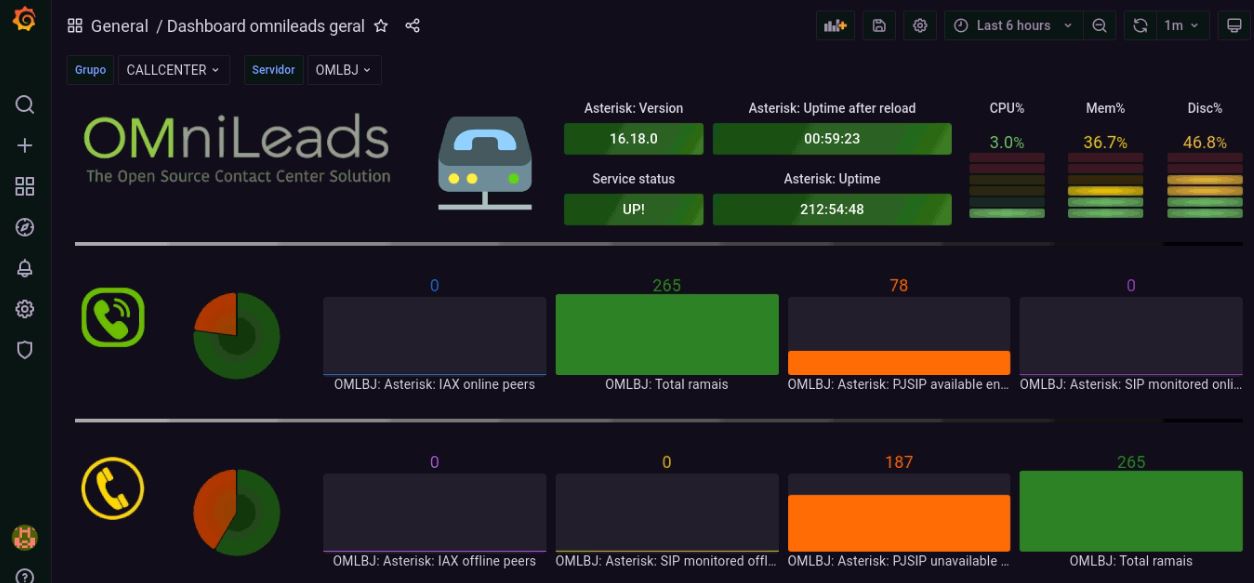Click the Service status panel title
The image size is (1254, 583).
tap(634, 179)
